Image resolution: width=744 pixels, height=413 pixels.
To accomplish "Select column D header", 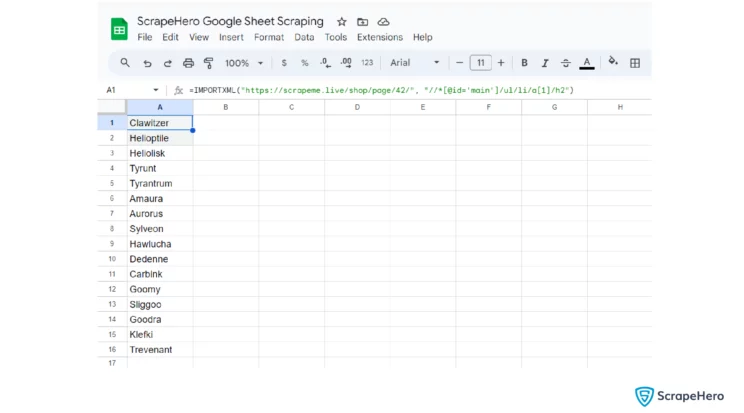I will click(357, 107).
